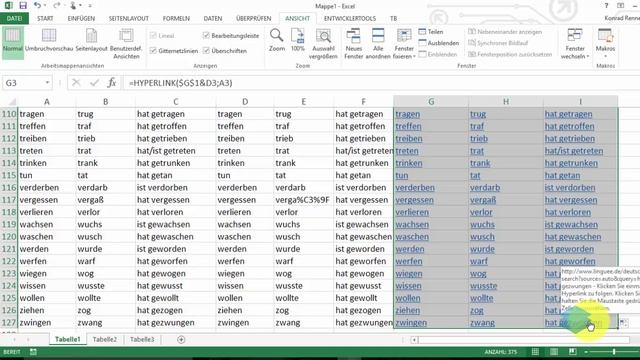640x360 pixels.
Task: Click the auto fill options button
Action: (624, 323)
